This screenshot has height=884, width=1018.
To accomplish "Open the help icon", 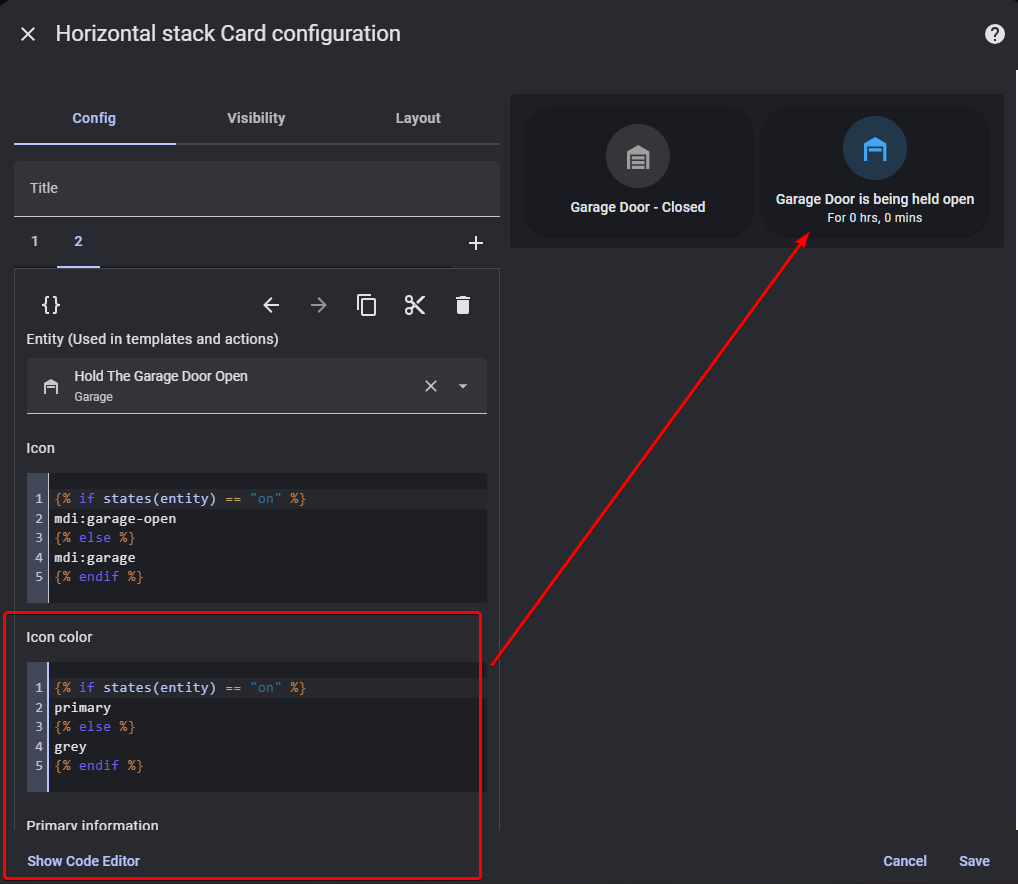I will pos(994,34).
